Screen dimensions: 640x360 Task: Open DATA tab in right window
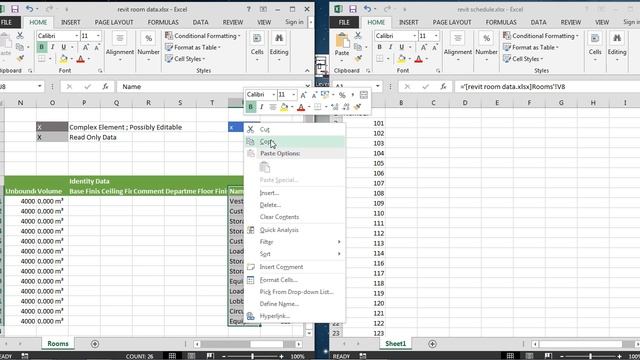point(538,22)
